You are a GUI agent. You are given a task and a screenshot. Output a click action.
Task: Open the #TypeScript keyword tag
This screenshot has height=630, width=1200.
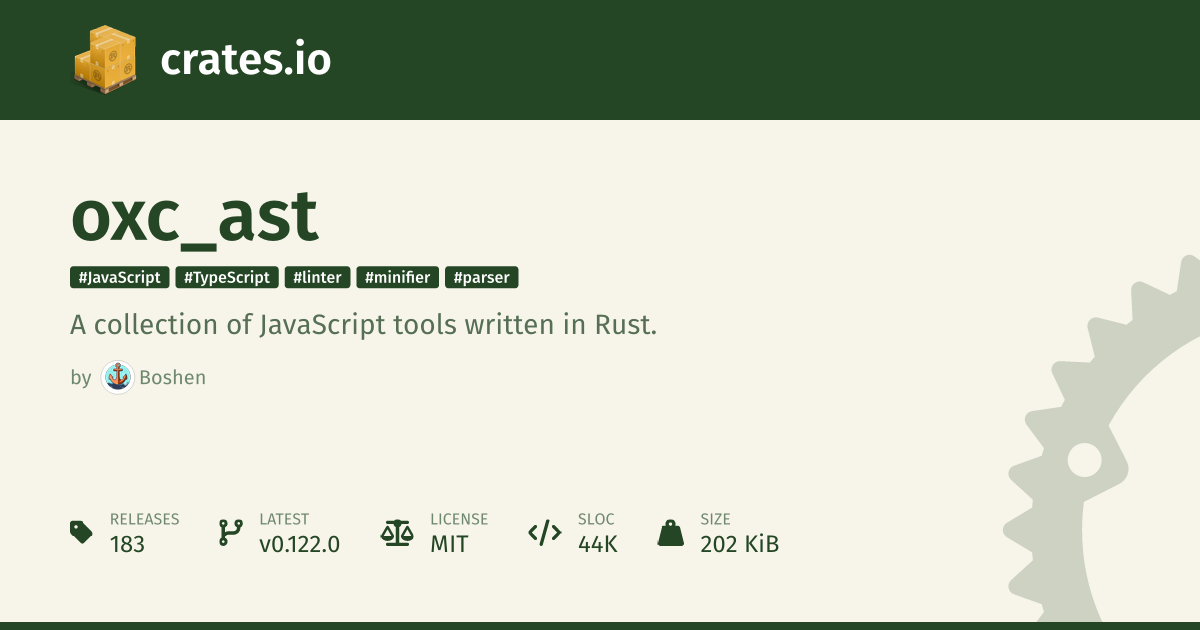(227, 278)
